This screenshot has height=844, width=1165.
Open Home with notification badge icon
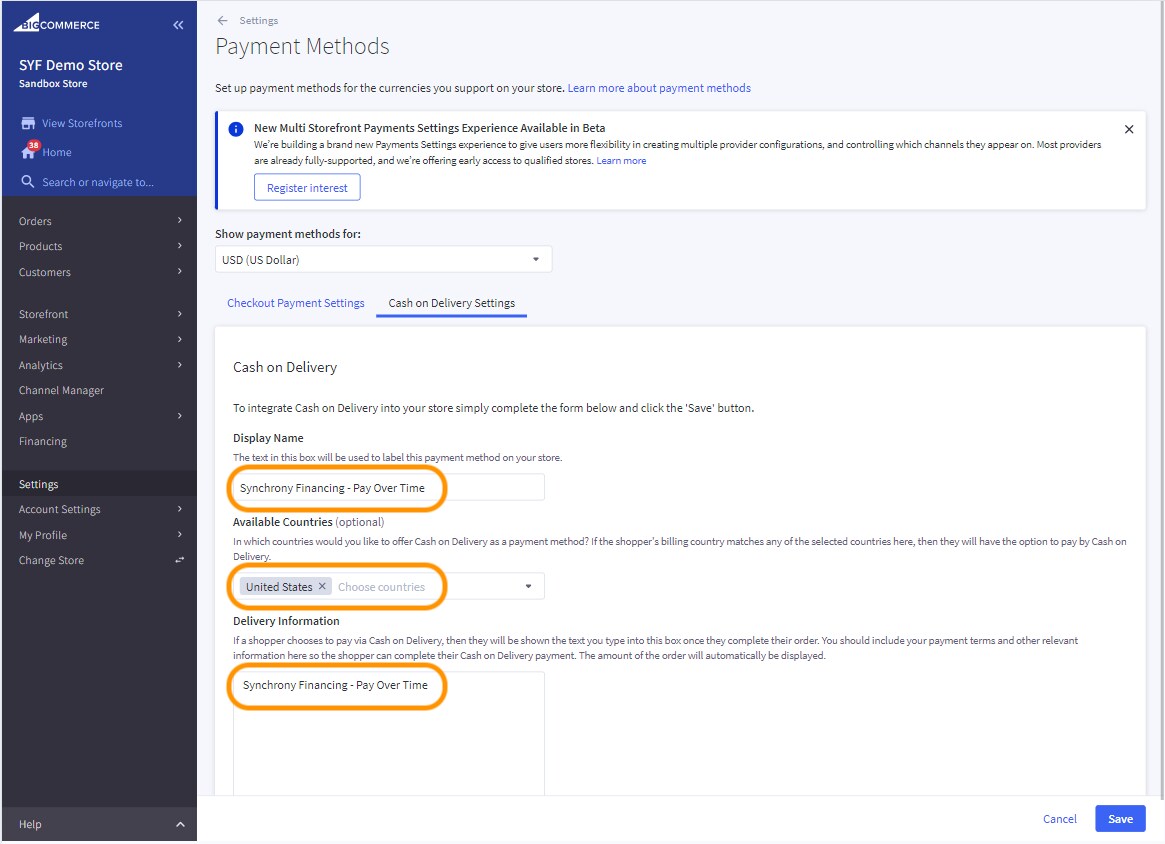click(x=29, y=152)
